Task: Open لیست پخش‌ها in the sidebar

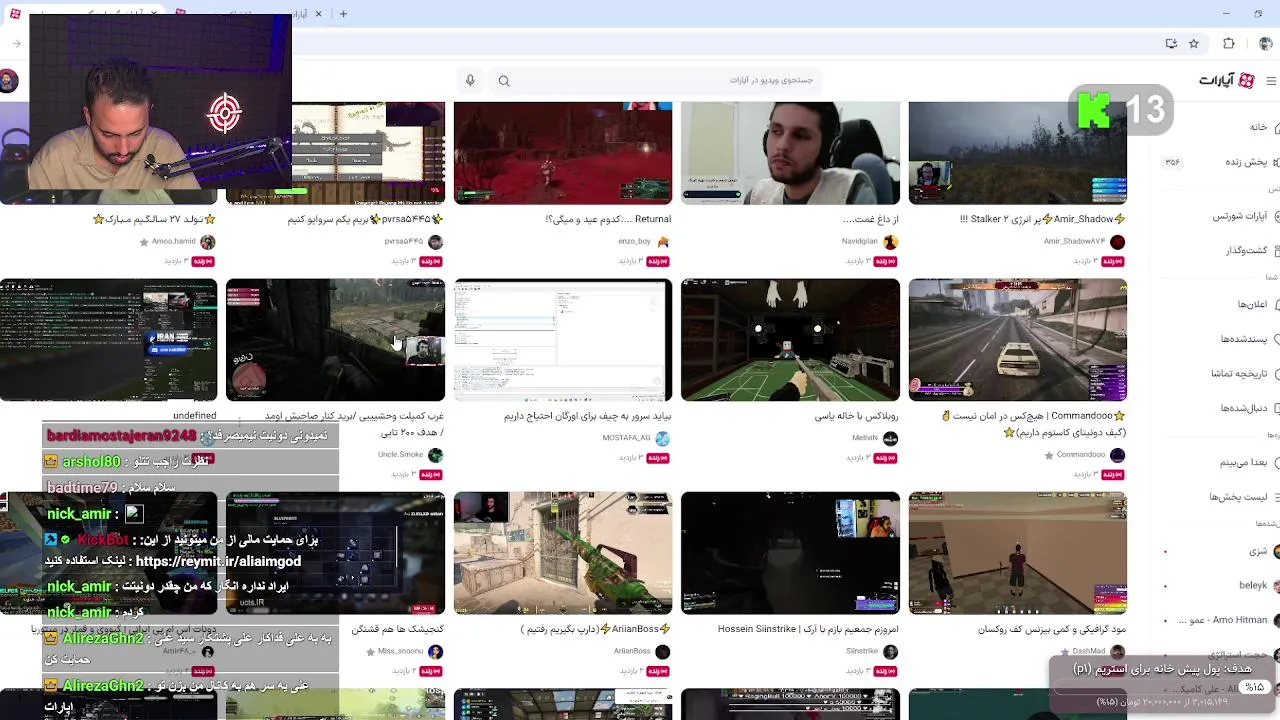Action: [1238, 497]
